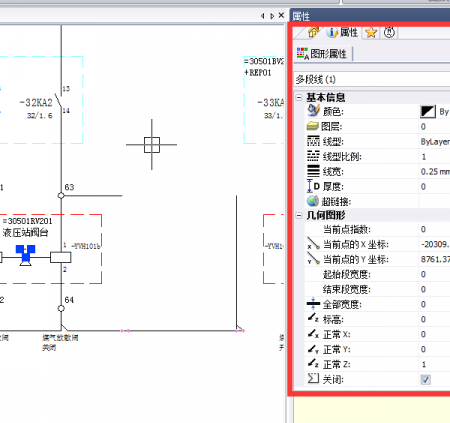The width and height of the screenshot is (450, 423).
Task: Collapse the 基本信息 section
Action: [x=299, y=97]
